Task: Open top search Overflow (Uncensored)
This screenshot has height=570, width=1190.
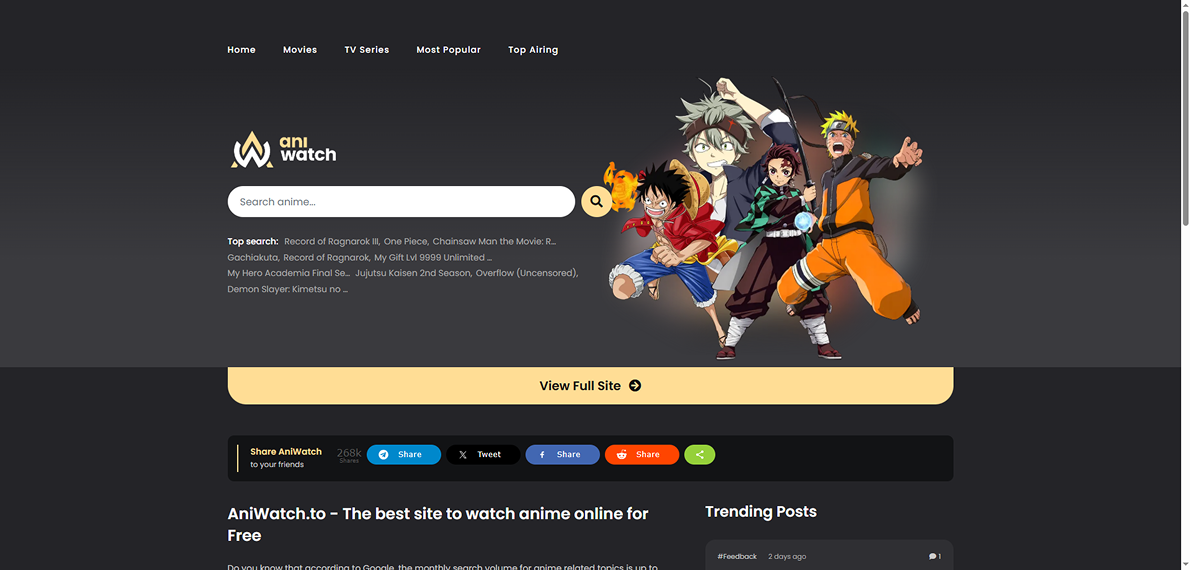Action: (x=527, y=272)
